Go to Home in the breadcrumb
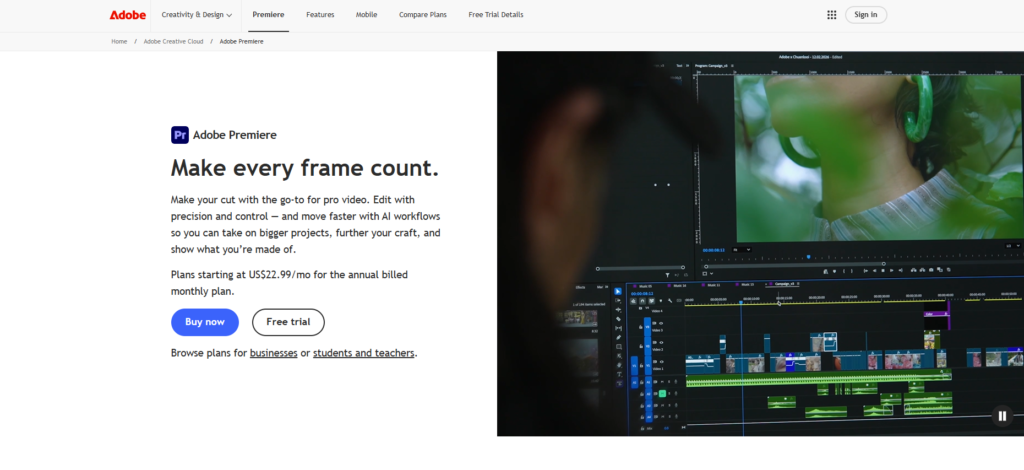The image size is (1024, 470). coord(119,42)
